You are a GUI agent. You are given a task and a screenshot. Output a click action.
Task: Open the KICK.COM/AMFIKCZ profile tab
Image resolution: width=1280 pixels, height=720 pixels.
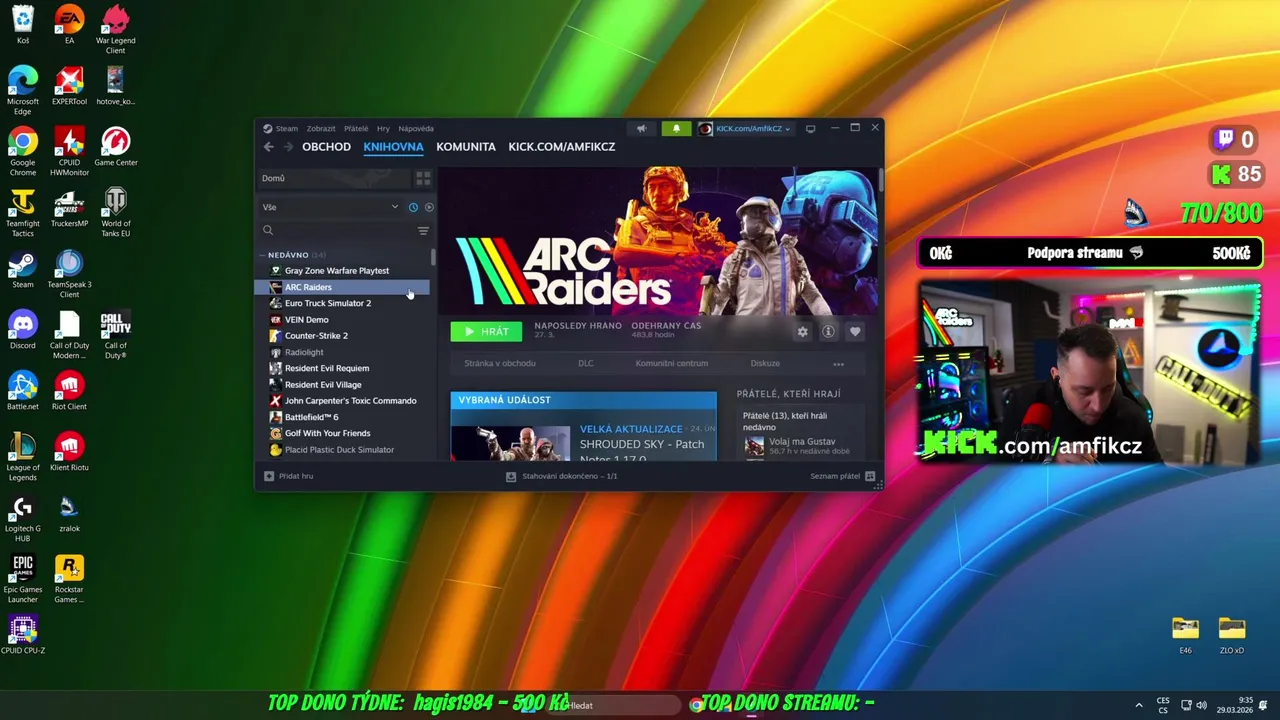click(562, 147)
